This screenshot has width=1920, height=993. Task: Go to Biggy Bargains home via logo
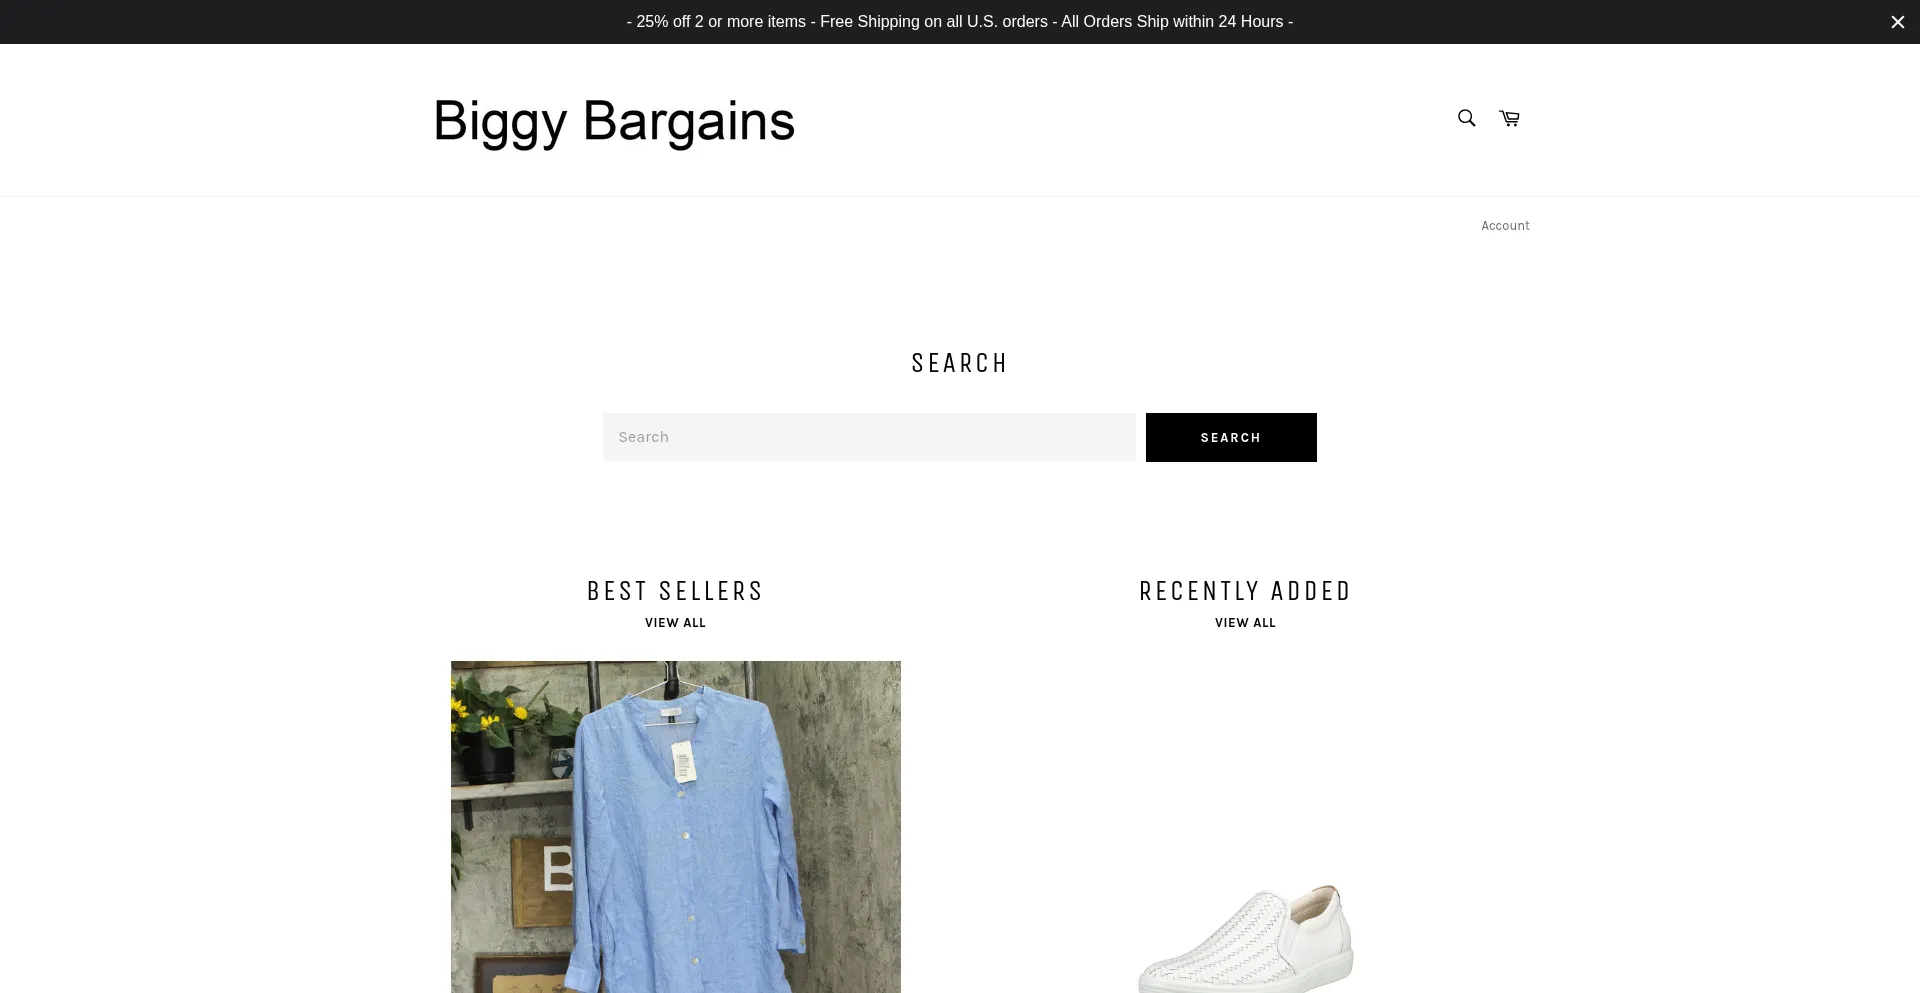(x=614, y=121)
